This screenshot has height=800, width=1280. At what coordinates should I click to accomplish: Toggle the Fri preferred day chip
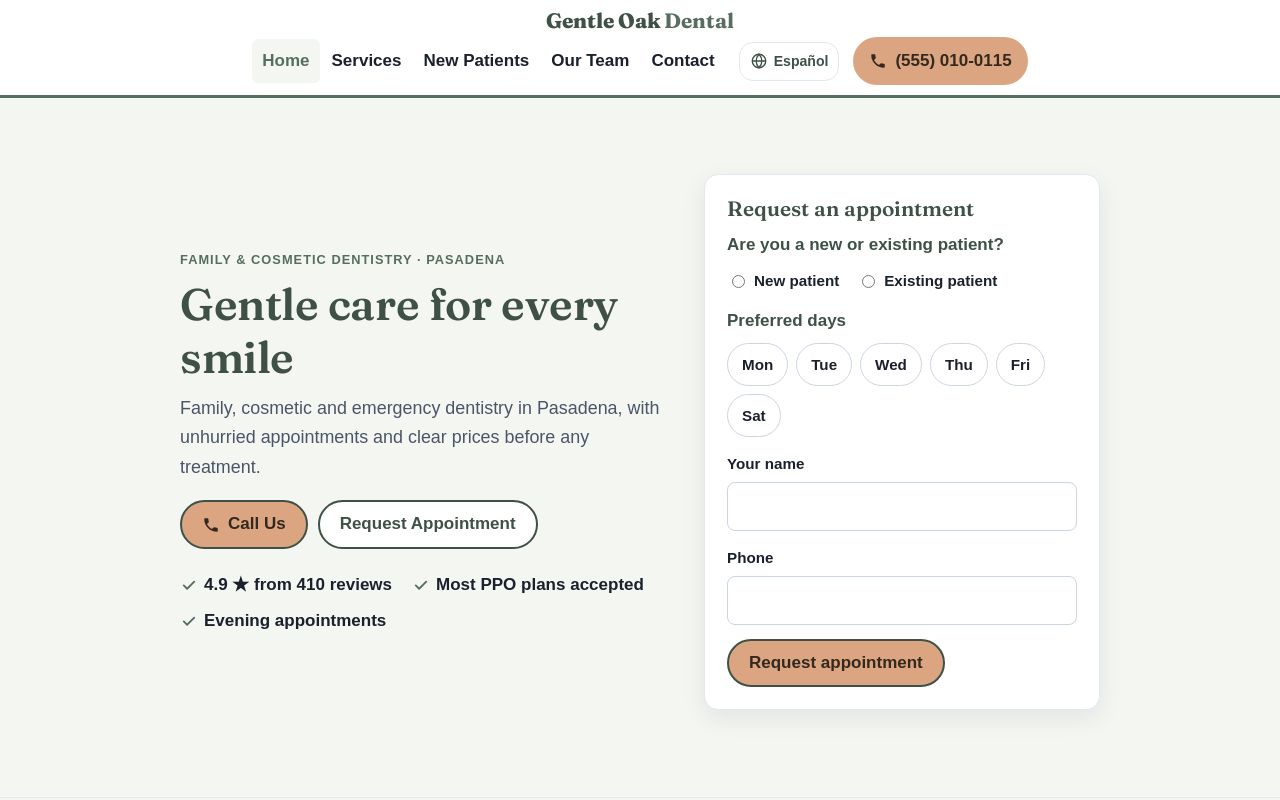[1020, 364]
